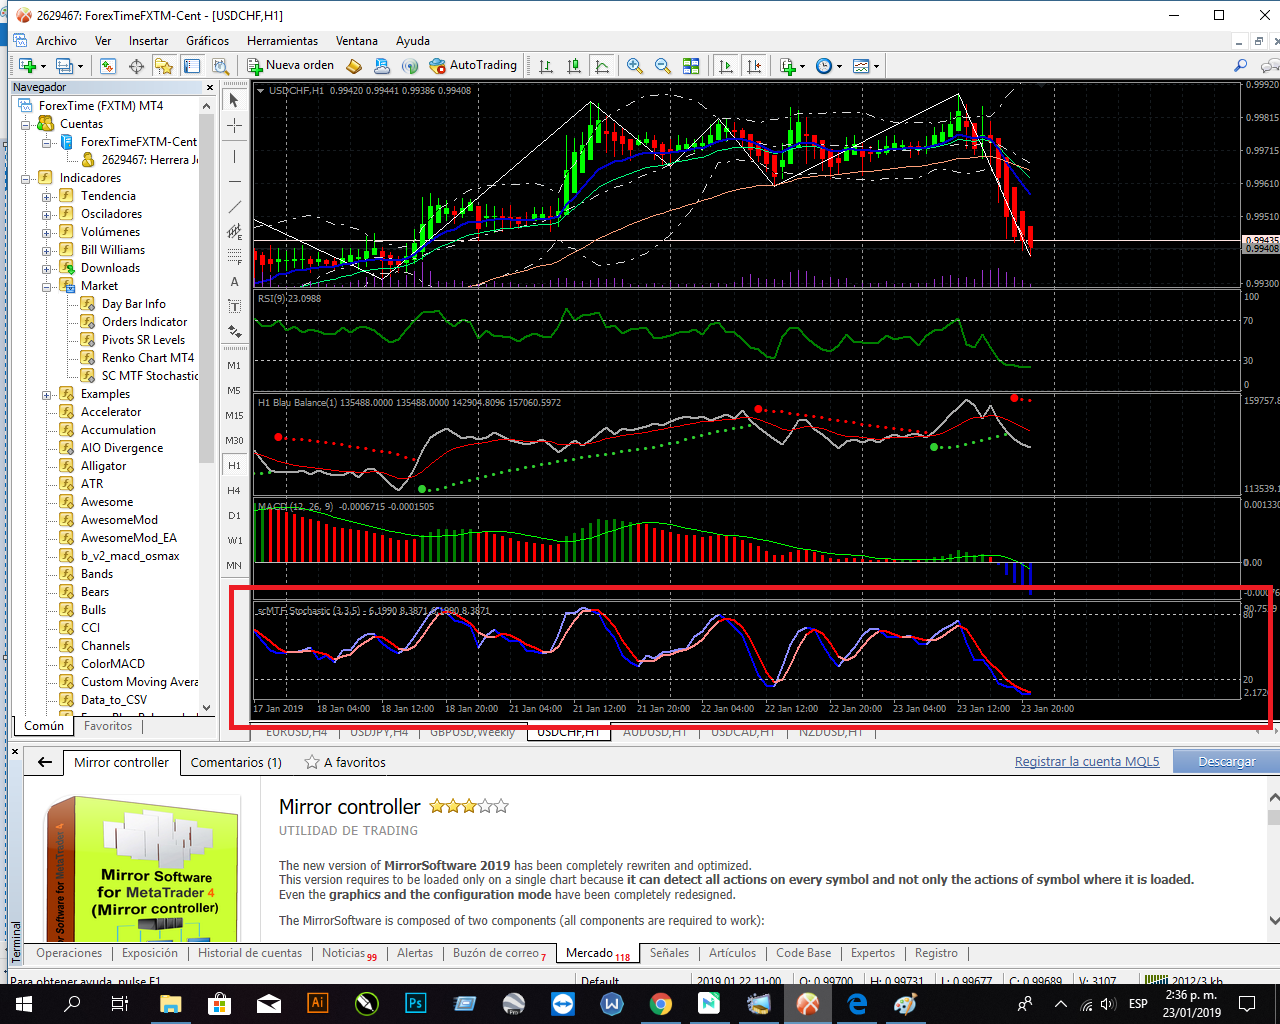
Task: Open the Comentarios (1) tab
Action: click(236, 762)
